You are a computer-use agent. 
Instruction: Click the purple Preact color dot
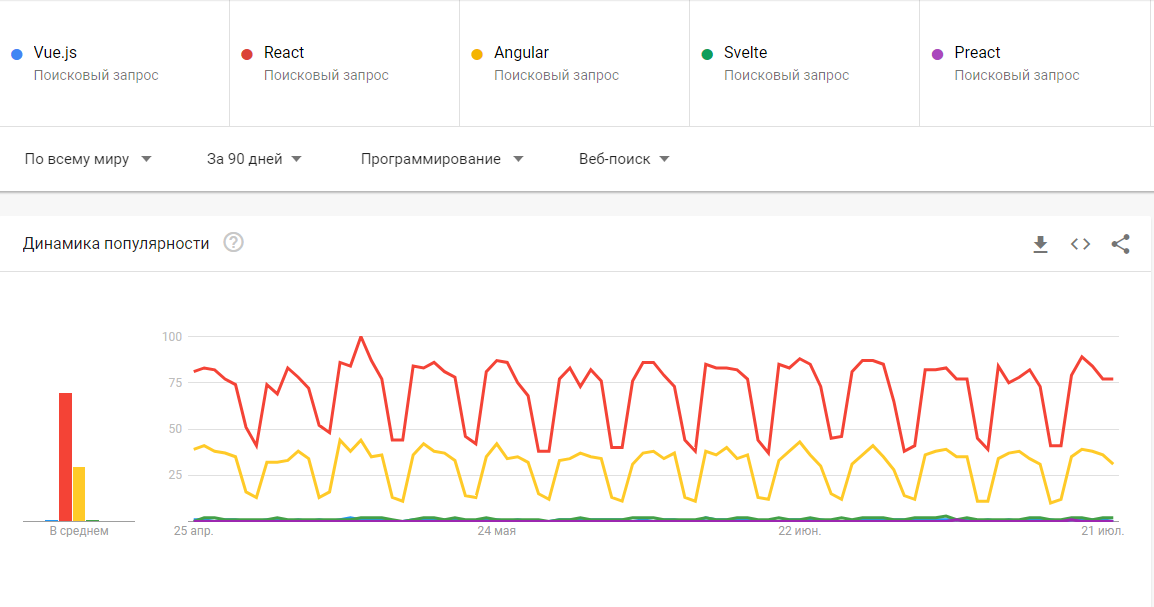937,54
